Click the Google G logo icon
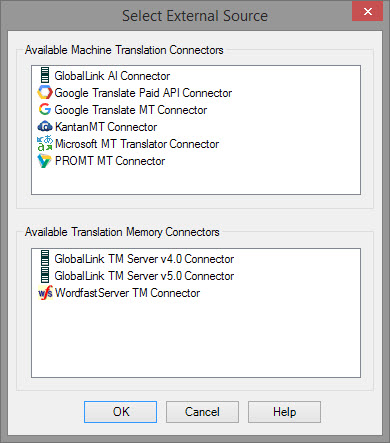The image size is (390, 443). click(x=45, y=109)
